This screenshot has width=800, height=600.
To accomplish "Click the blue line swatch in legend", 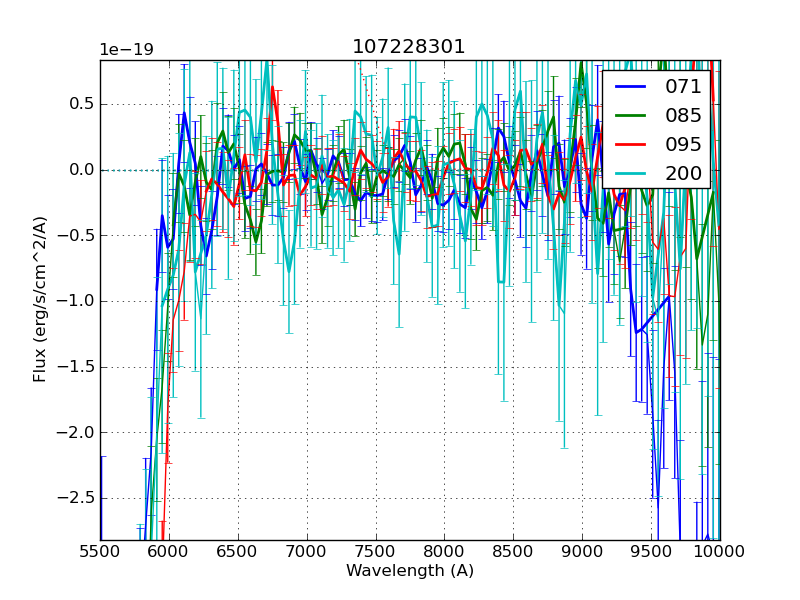I will (x=630, y=87).
